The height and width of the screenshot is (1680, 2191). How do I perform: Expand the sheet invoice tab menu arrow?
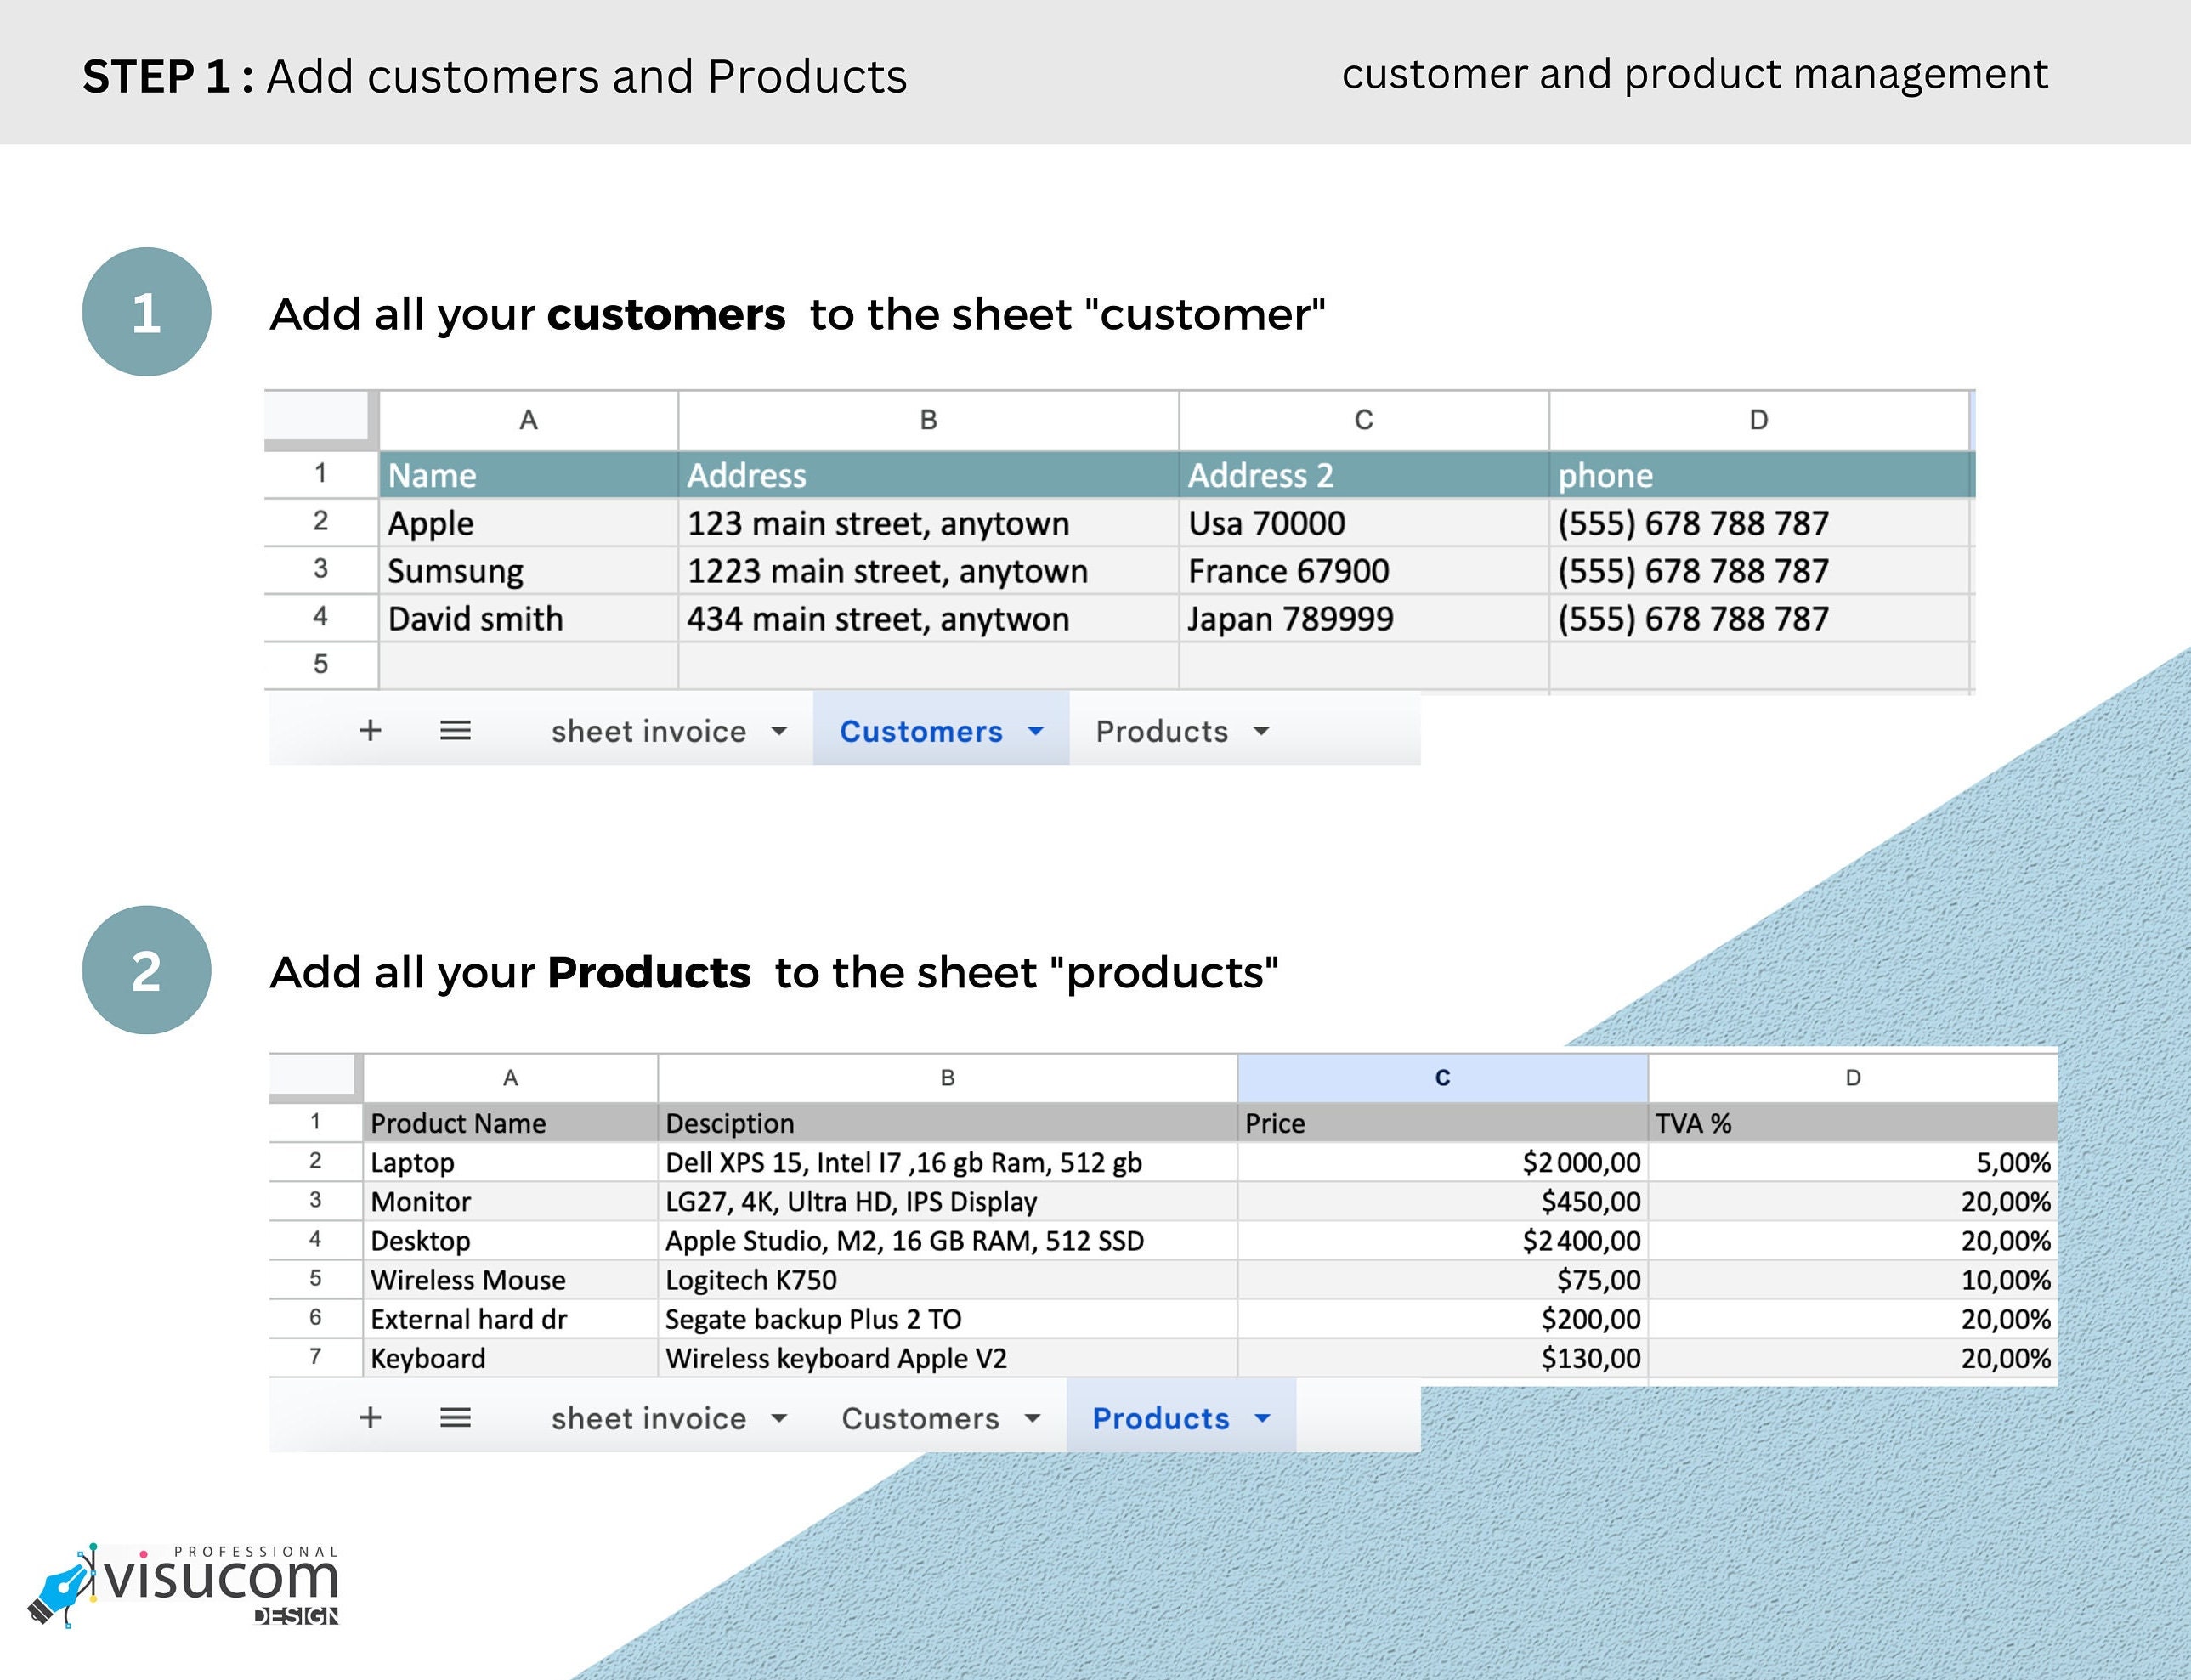[779, 731]
